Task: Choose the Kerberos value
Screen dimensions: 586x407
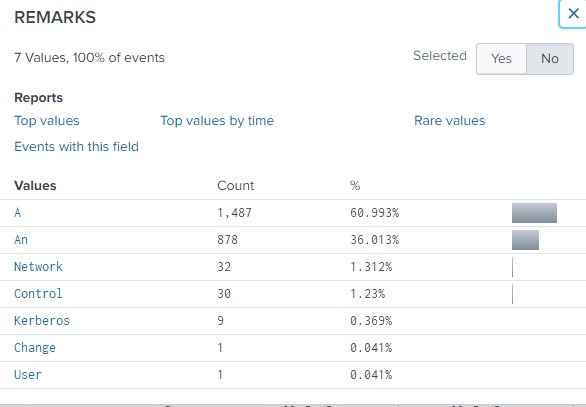Action: 42,321
